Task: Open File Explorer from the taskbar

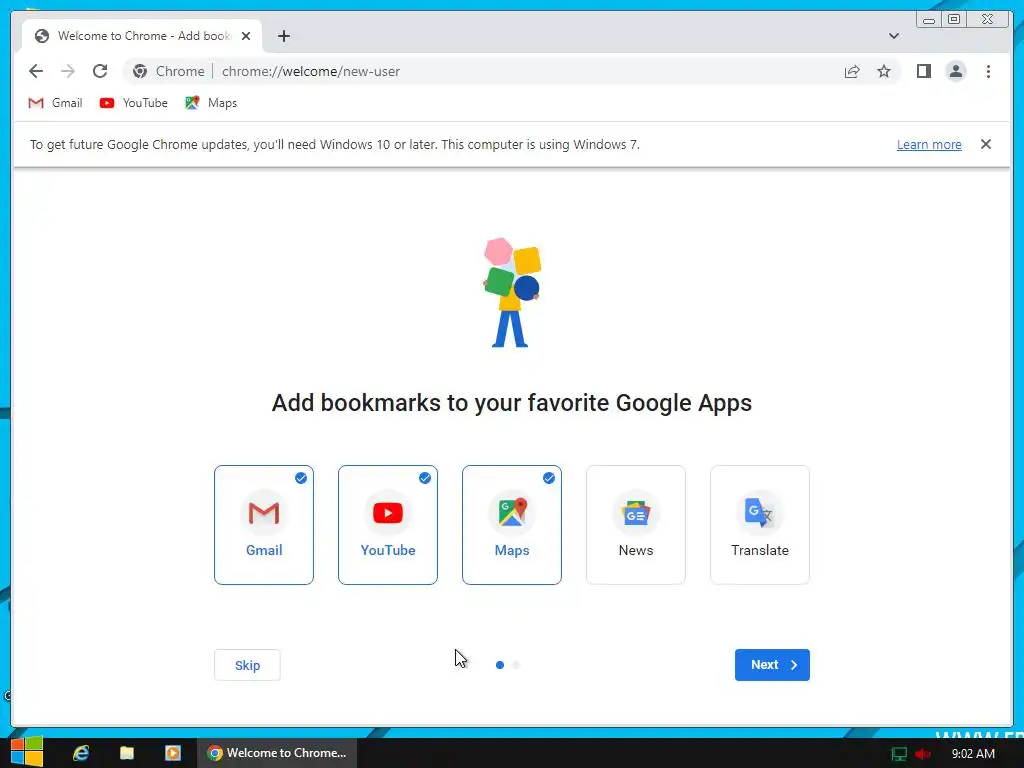Action: coord(127,753)
